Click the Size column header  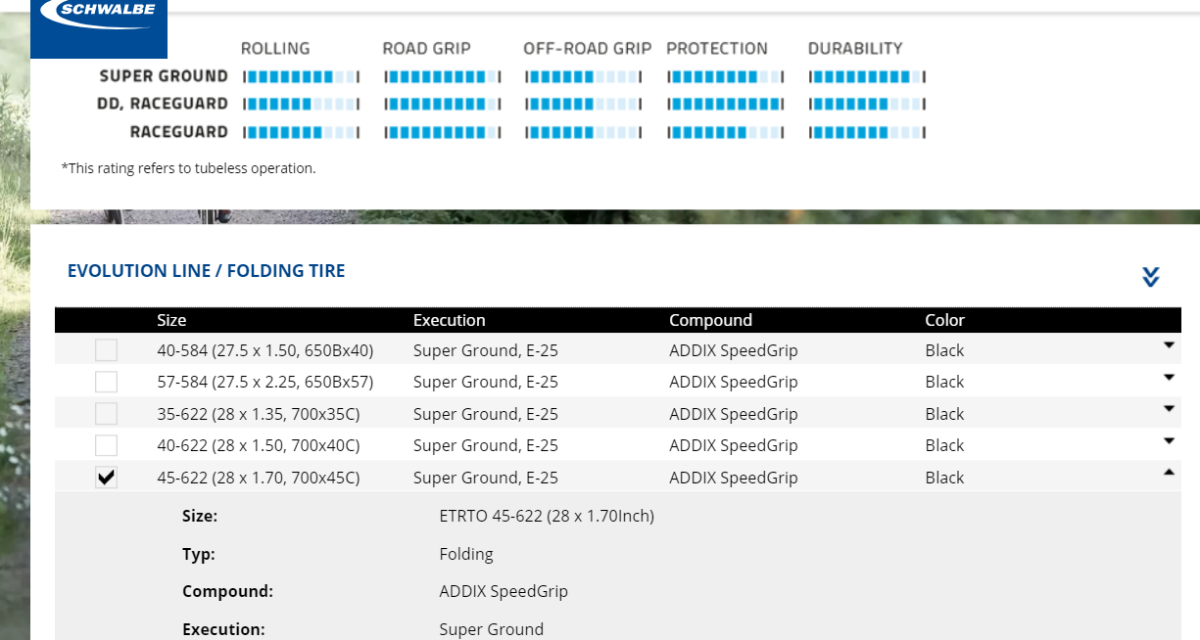tap(171, 320)
